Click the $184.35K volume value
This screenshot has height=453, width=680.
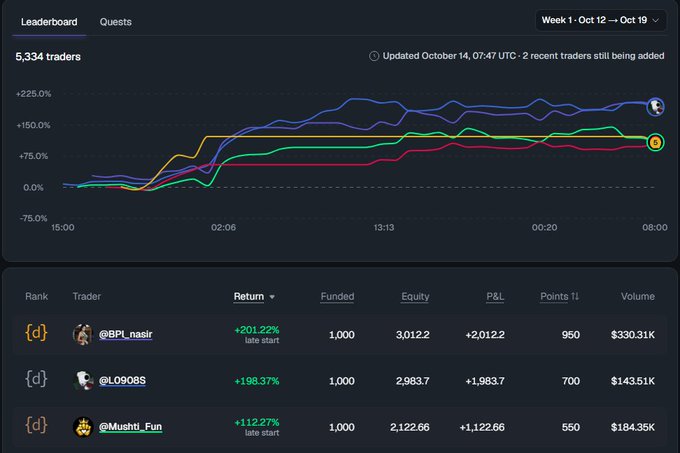pyautogui.click(x=633, y=428)
